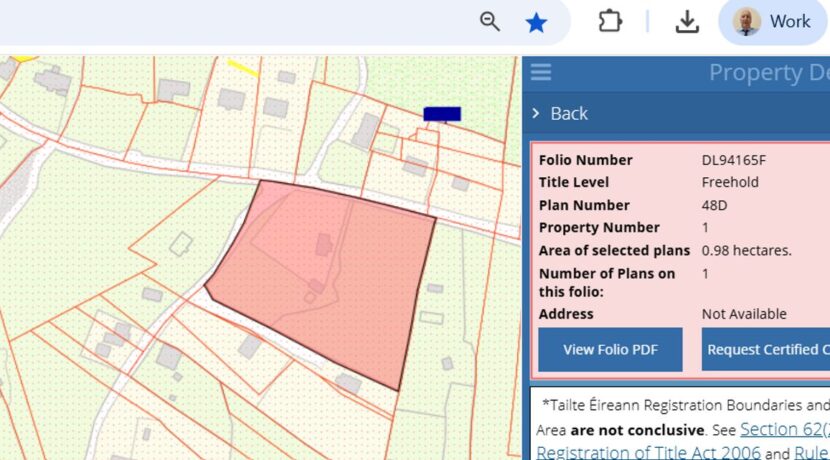
Task: Click the blue bookmark star icon
Action: coord(537,22)
